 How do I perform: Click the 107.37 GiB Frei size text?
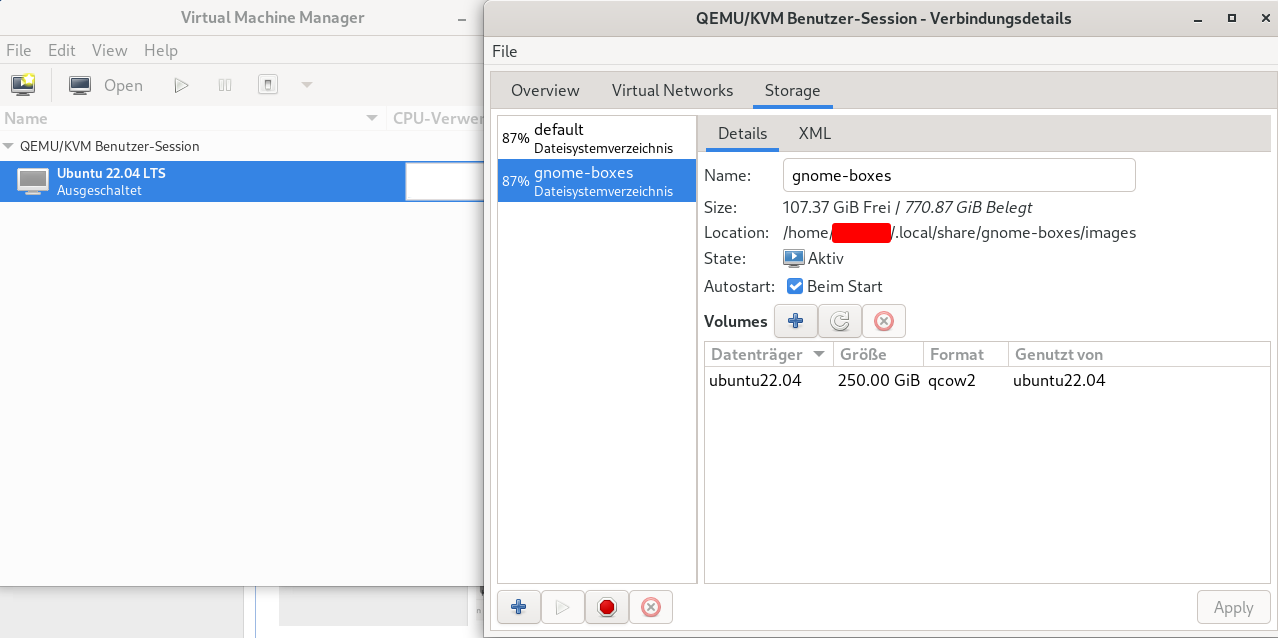839,207
